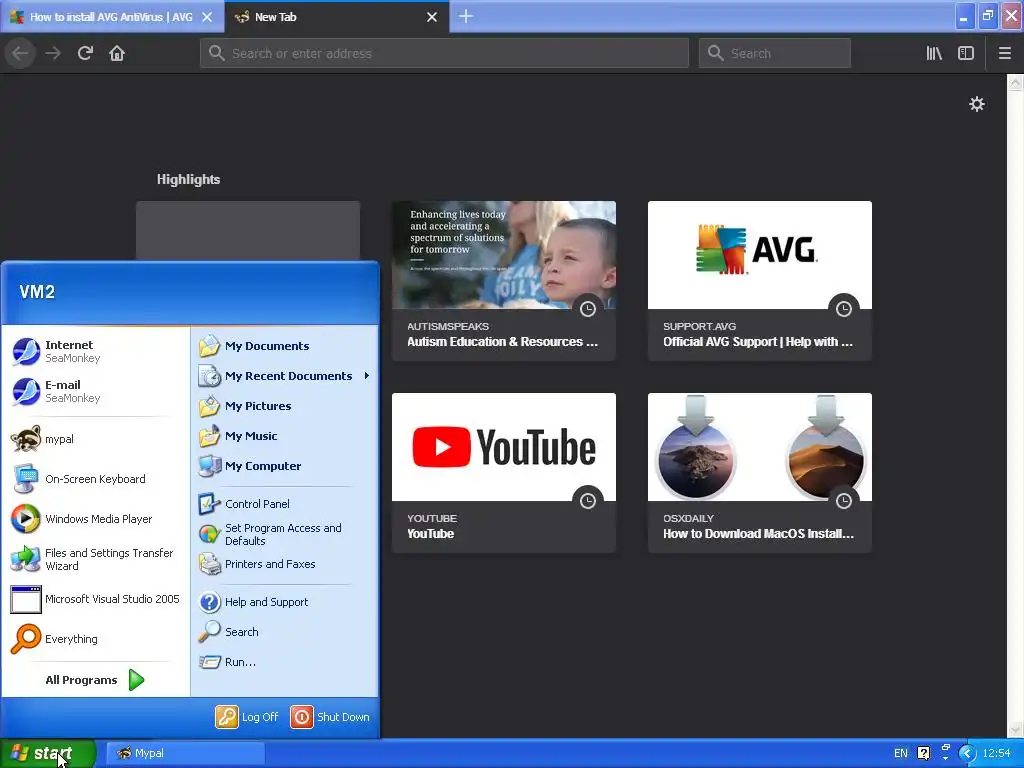Screen dimensions: 1024x768
Task: Click the Shut Down button
Action: tap(330, 716)
